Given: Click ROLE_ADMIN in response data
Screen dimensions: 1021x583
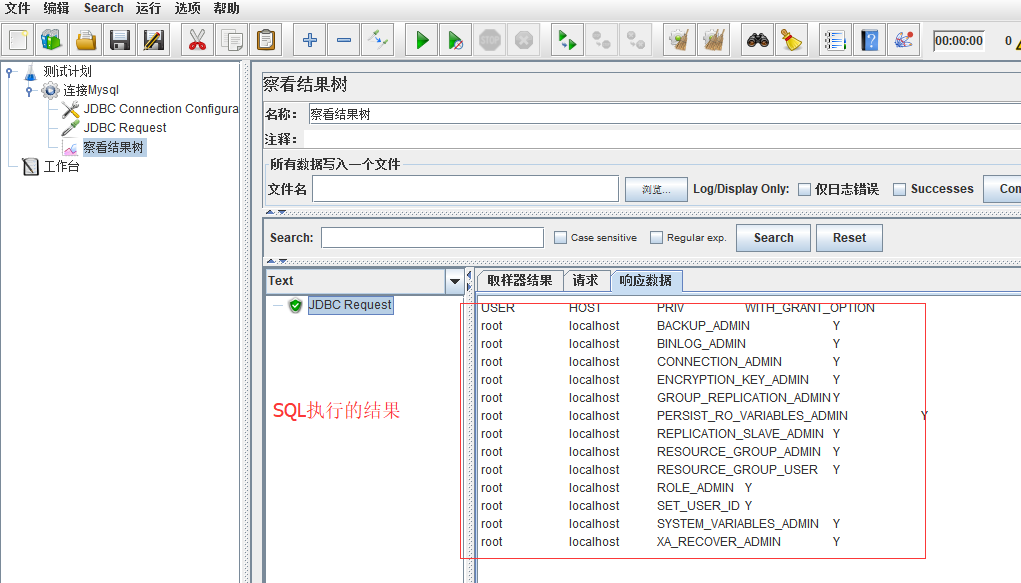Looking at the screenshot, I should coord(695,488).
